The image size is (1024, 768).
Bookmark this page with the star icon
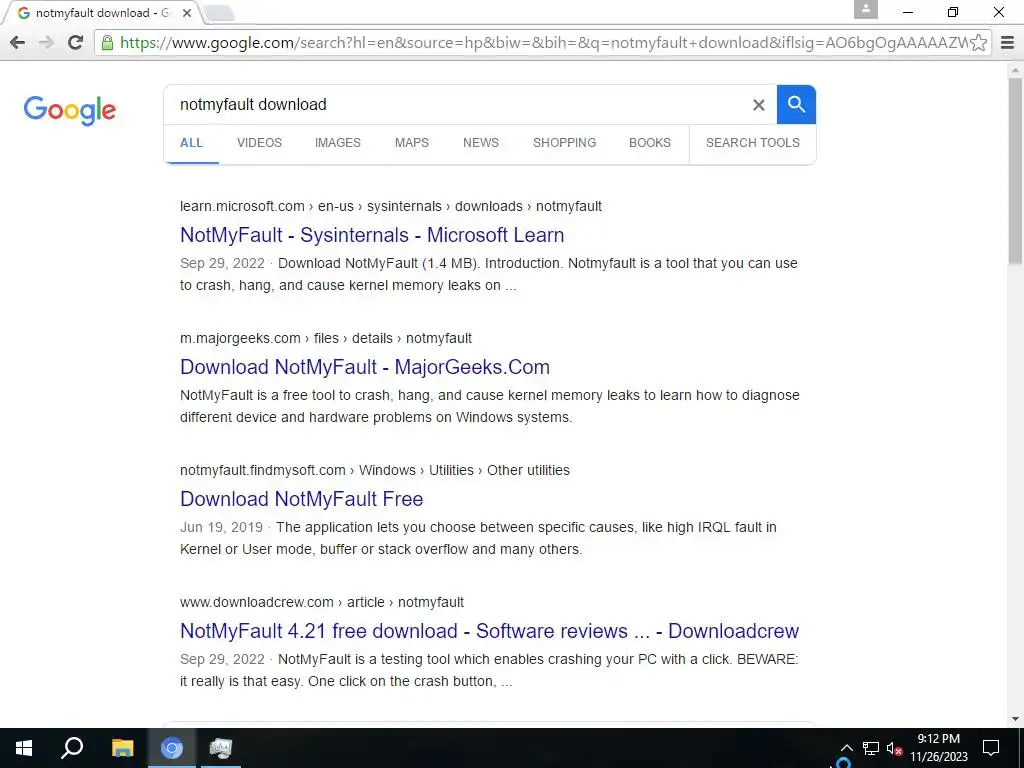pos(978,43)
